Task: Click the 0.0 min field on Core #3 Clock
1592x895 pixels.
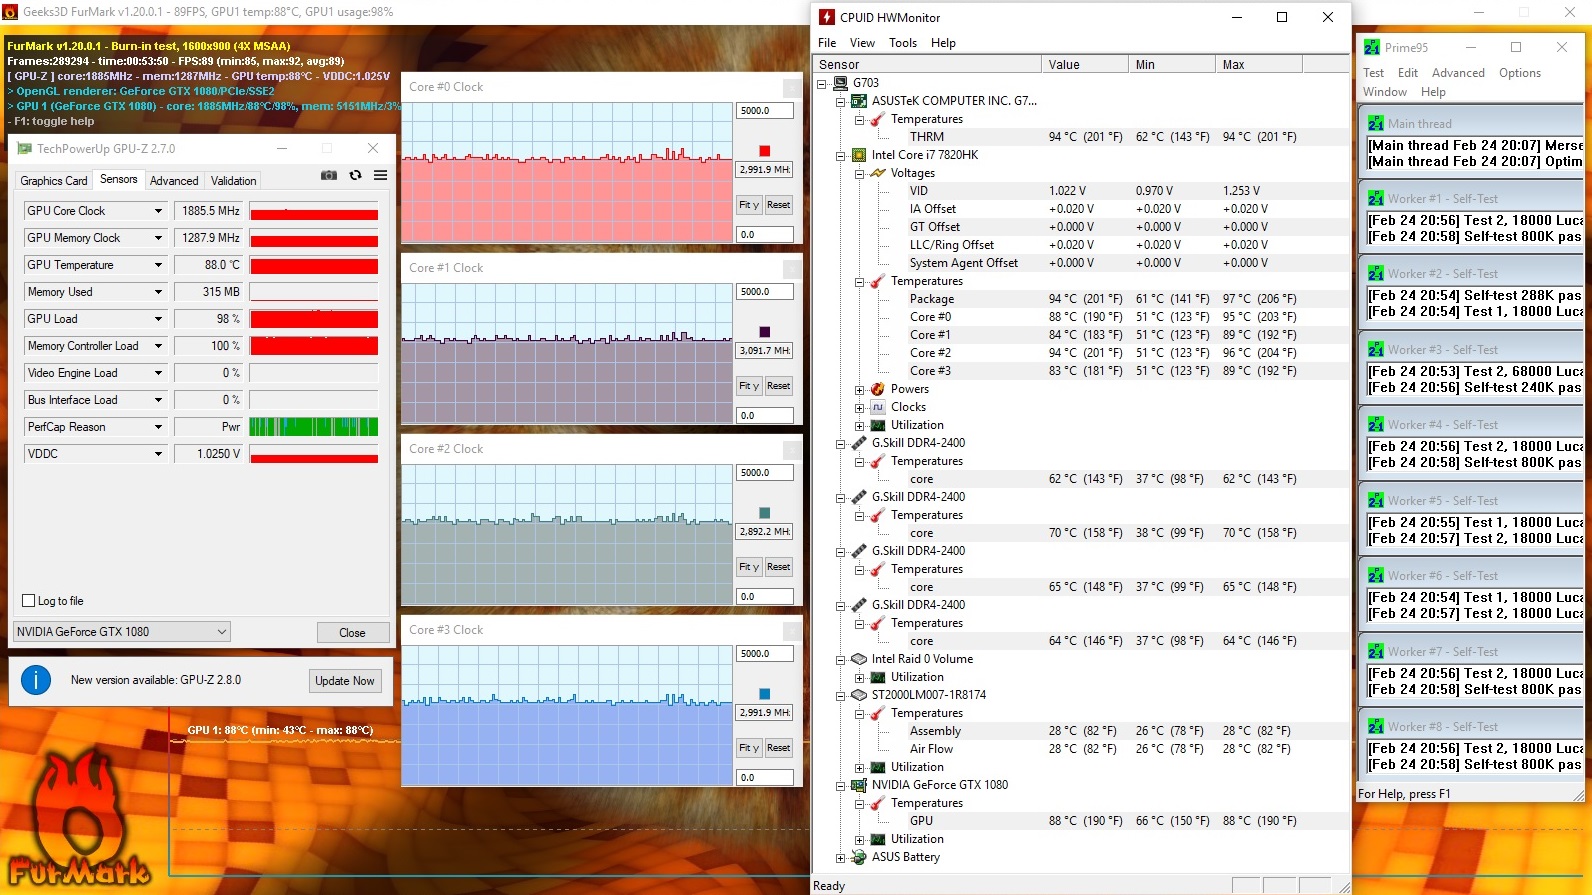Action: tap(765, 778)
